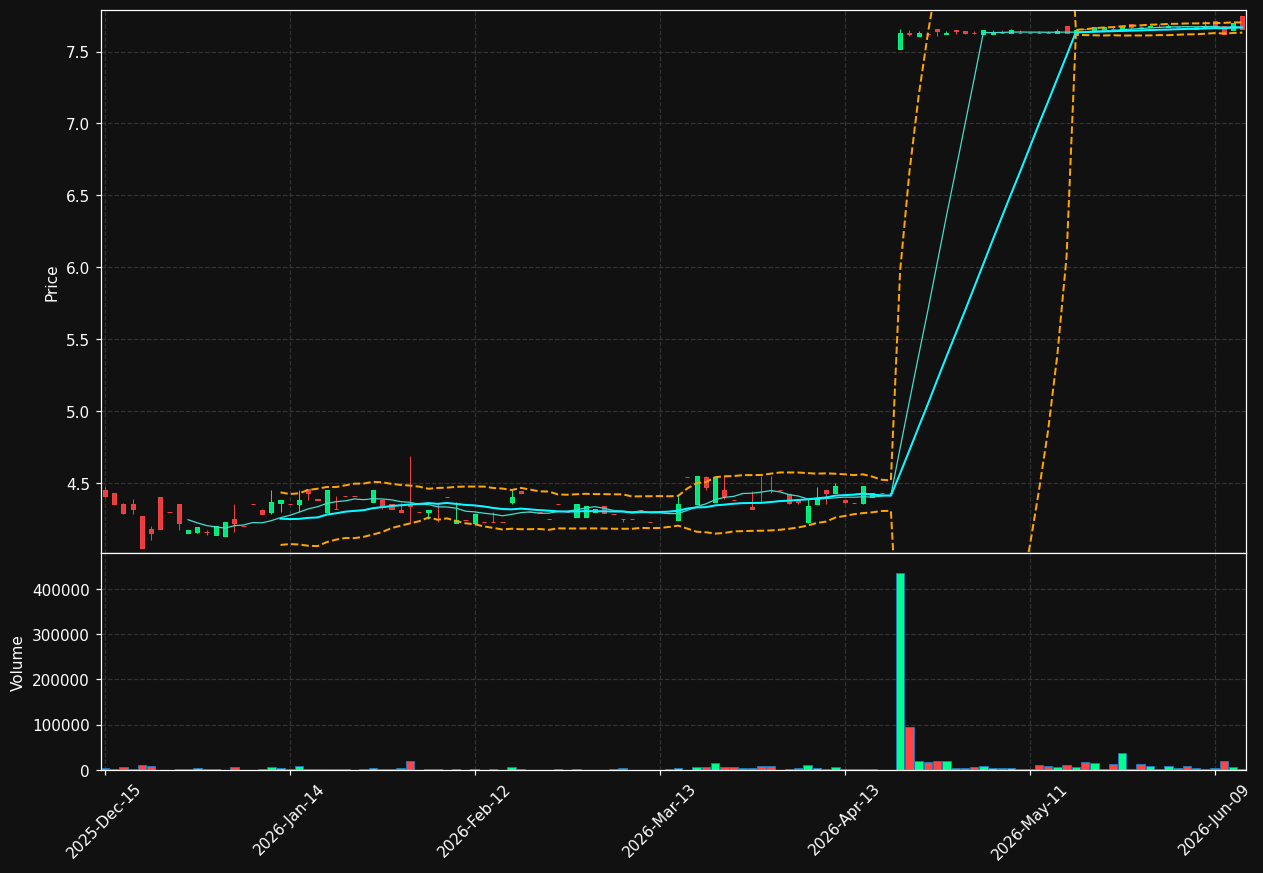This screenshot has width=1263, height=873.
Task: Click the 2026-Jan-14 date label
Action: [289, 821]
